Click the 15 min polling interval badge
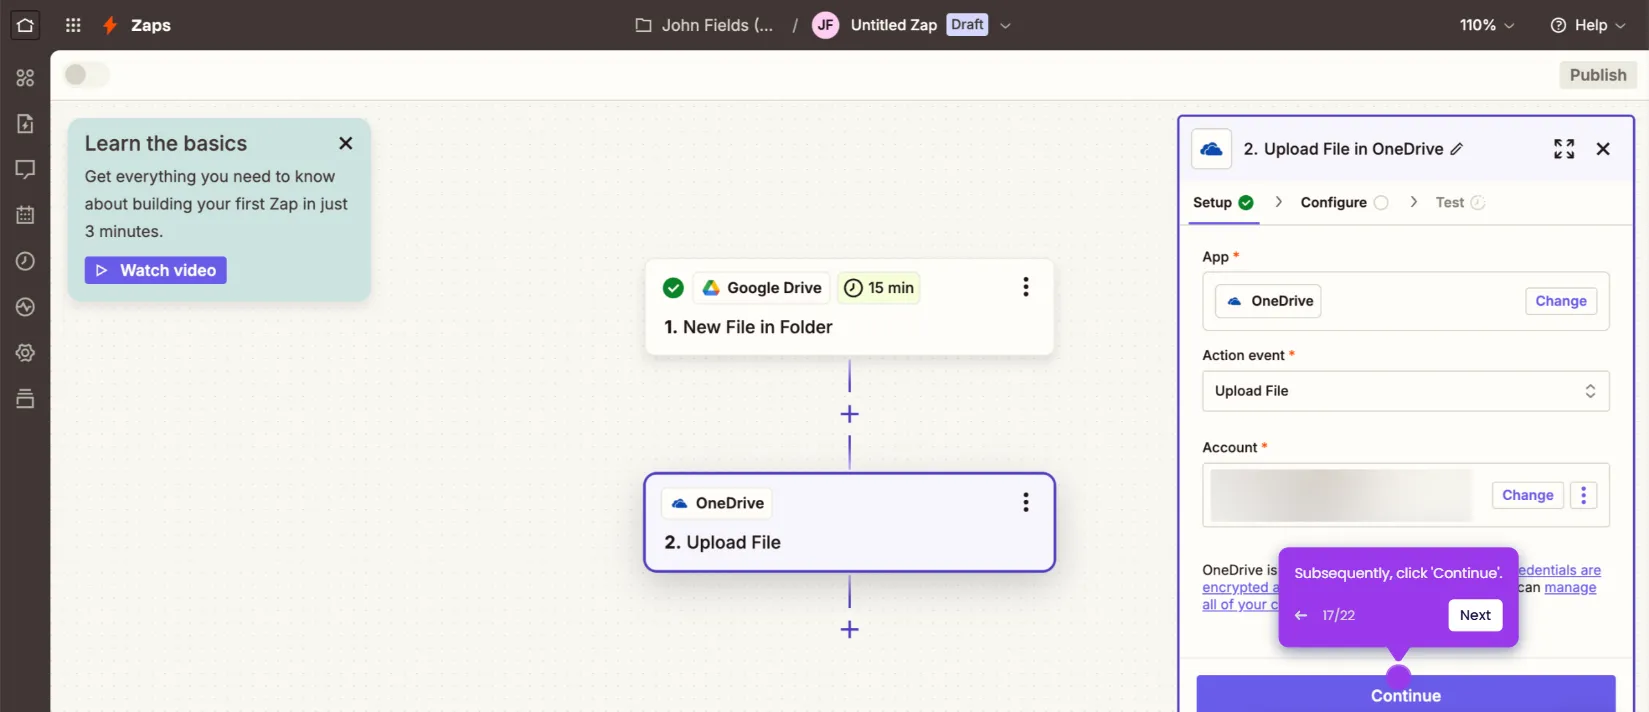The image size is (1649, 712). pyautogui.click(x=879, y=288)
